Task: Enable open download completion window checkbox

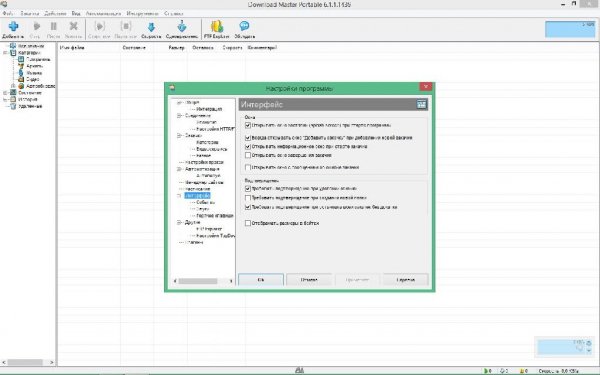Action: (248, 155)
